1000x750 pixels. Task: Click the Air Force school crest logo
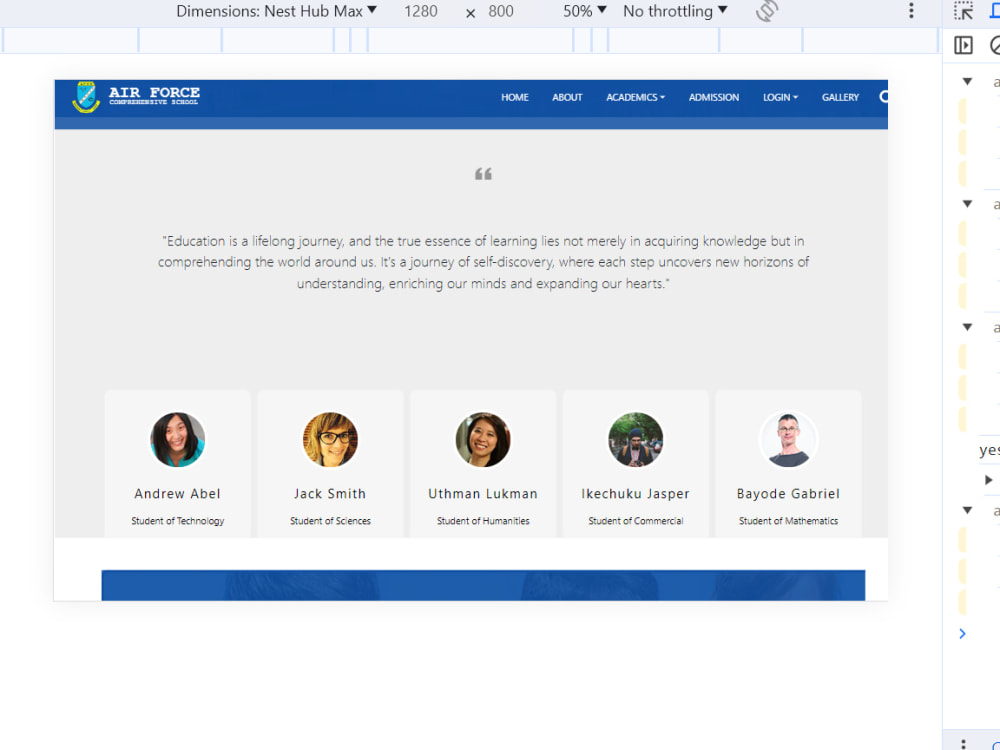tap(86, 98)
